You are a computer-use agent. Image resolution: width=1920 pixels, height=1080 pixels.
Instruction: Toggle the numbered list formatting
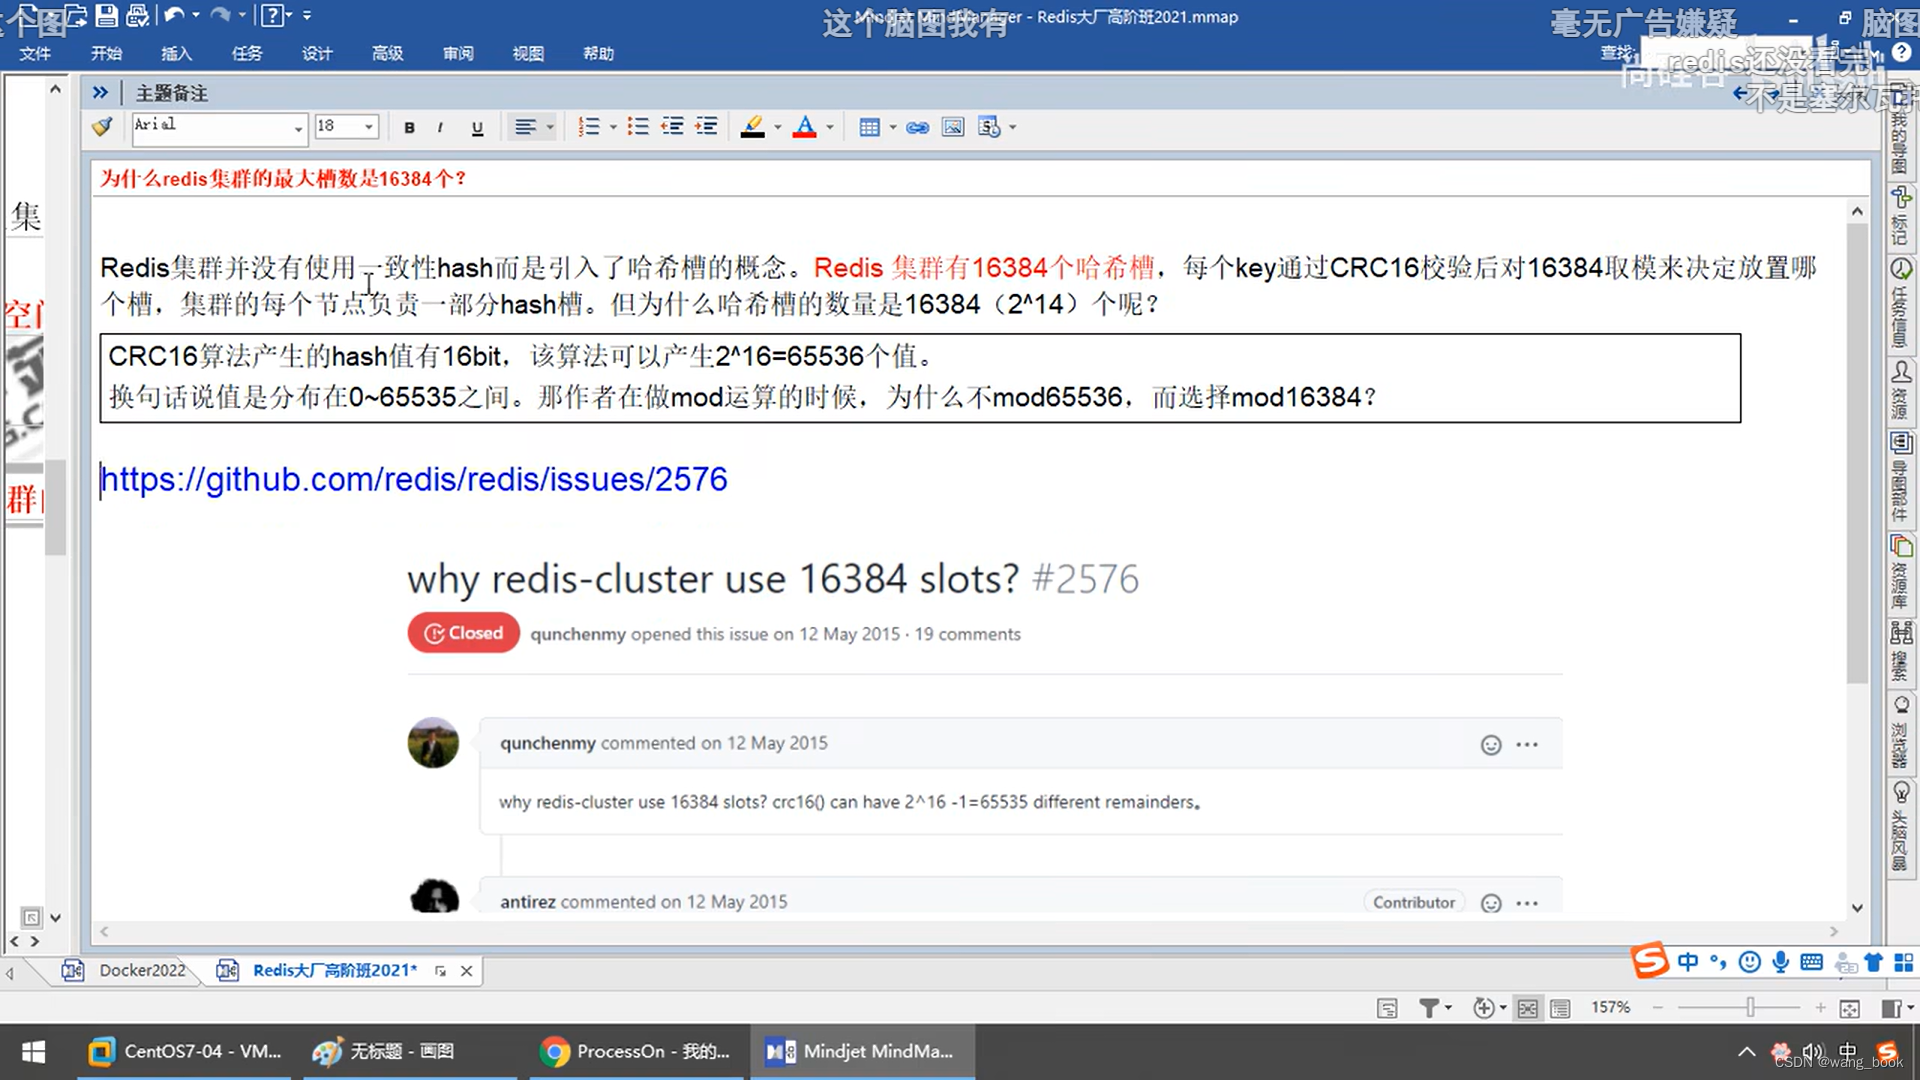[588, 126]
